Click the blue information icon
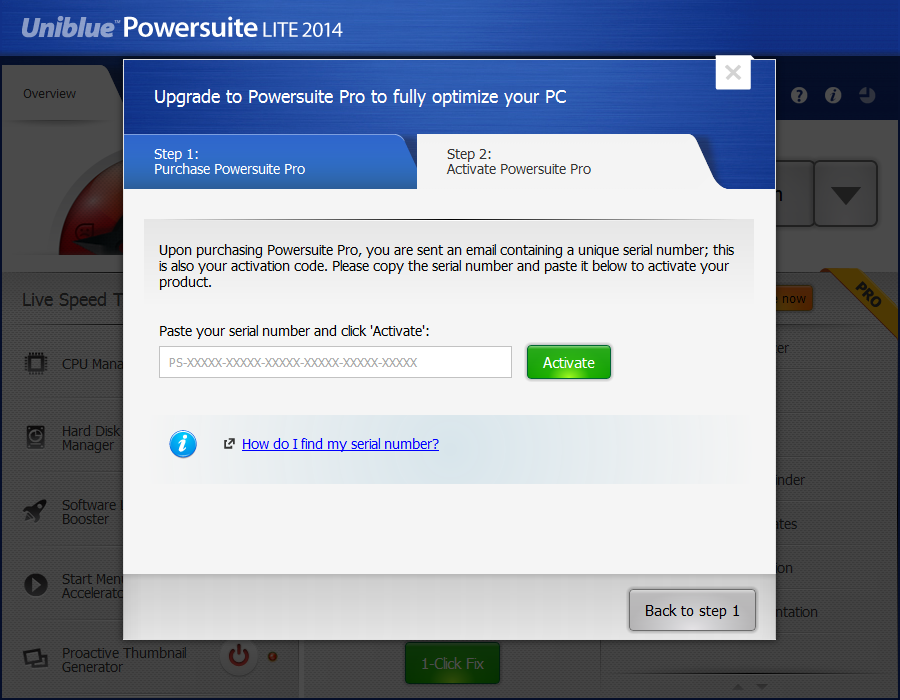 click(x=183, y=444)
